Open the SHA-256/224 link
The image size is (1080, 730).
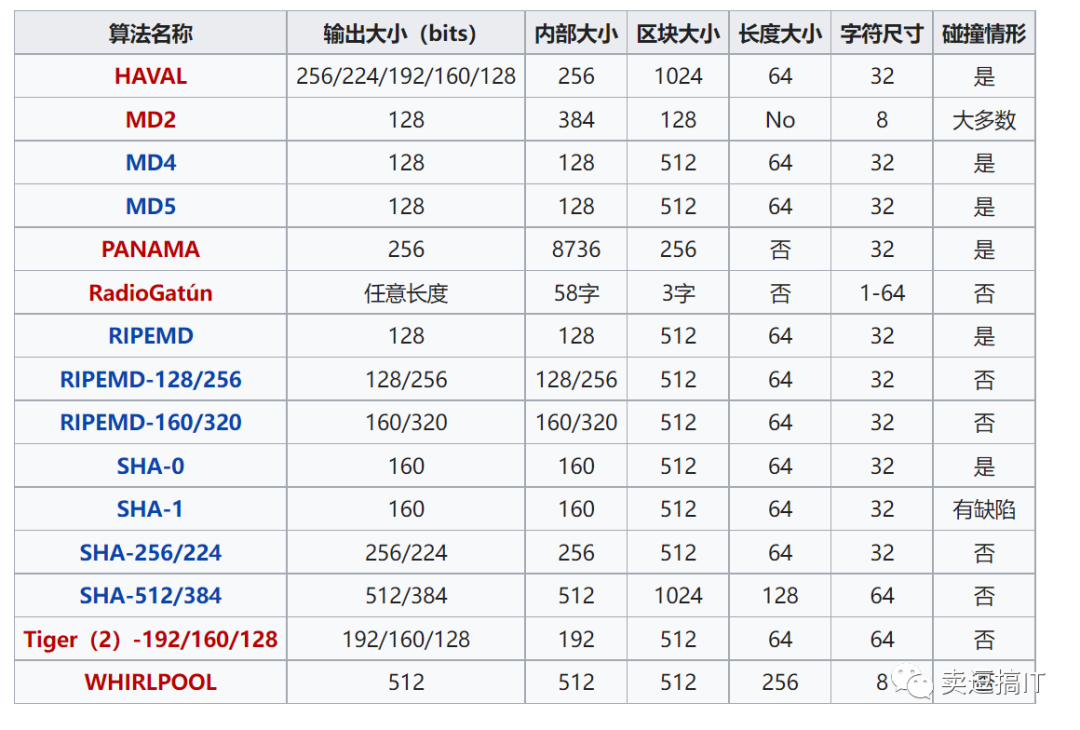(150, 552)
